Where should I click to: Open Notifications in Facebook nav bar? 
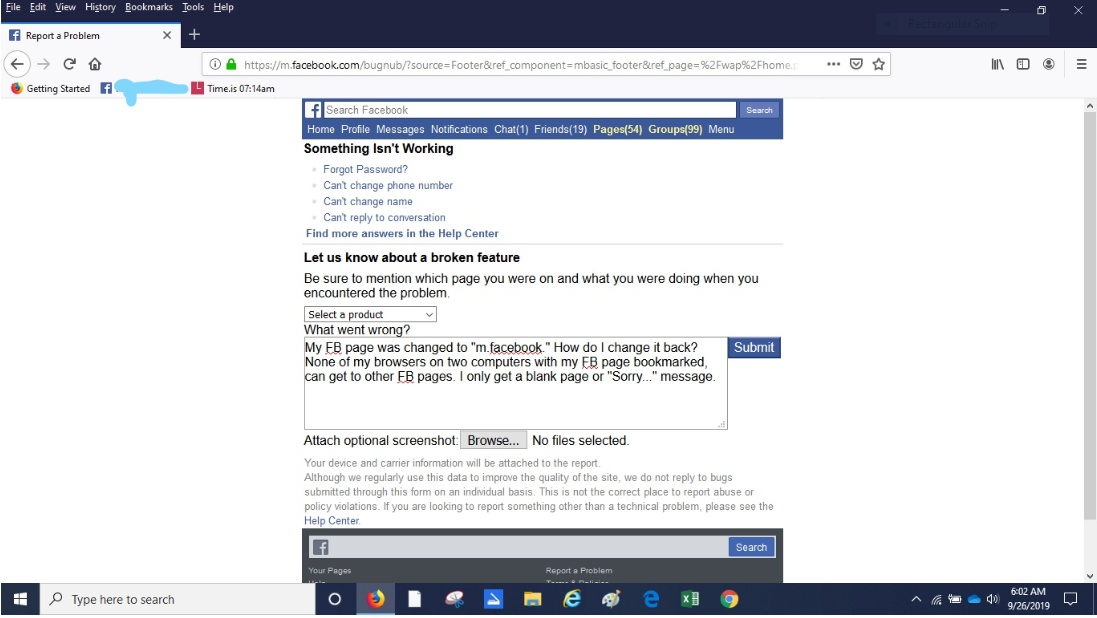(459, 129)
